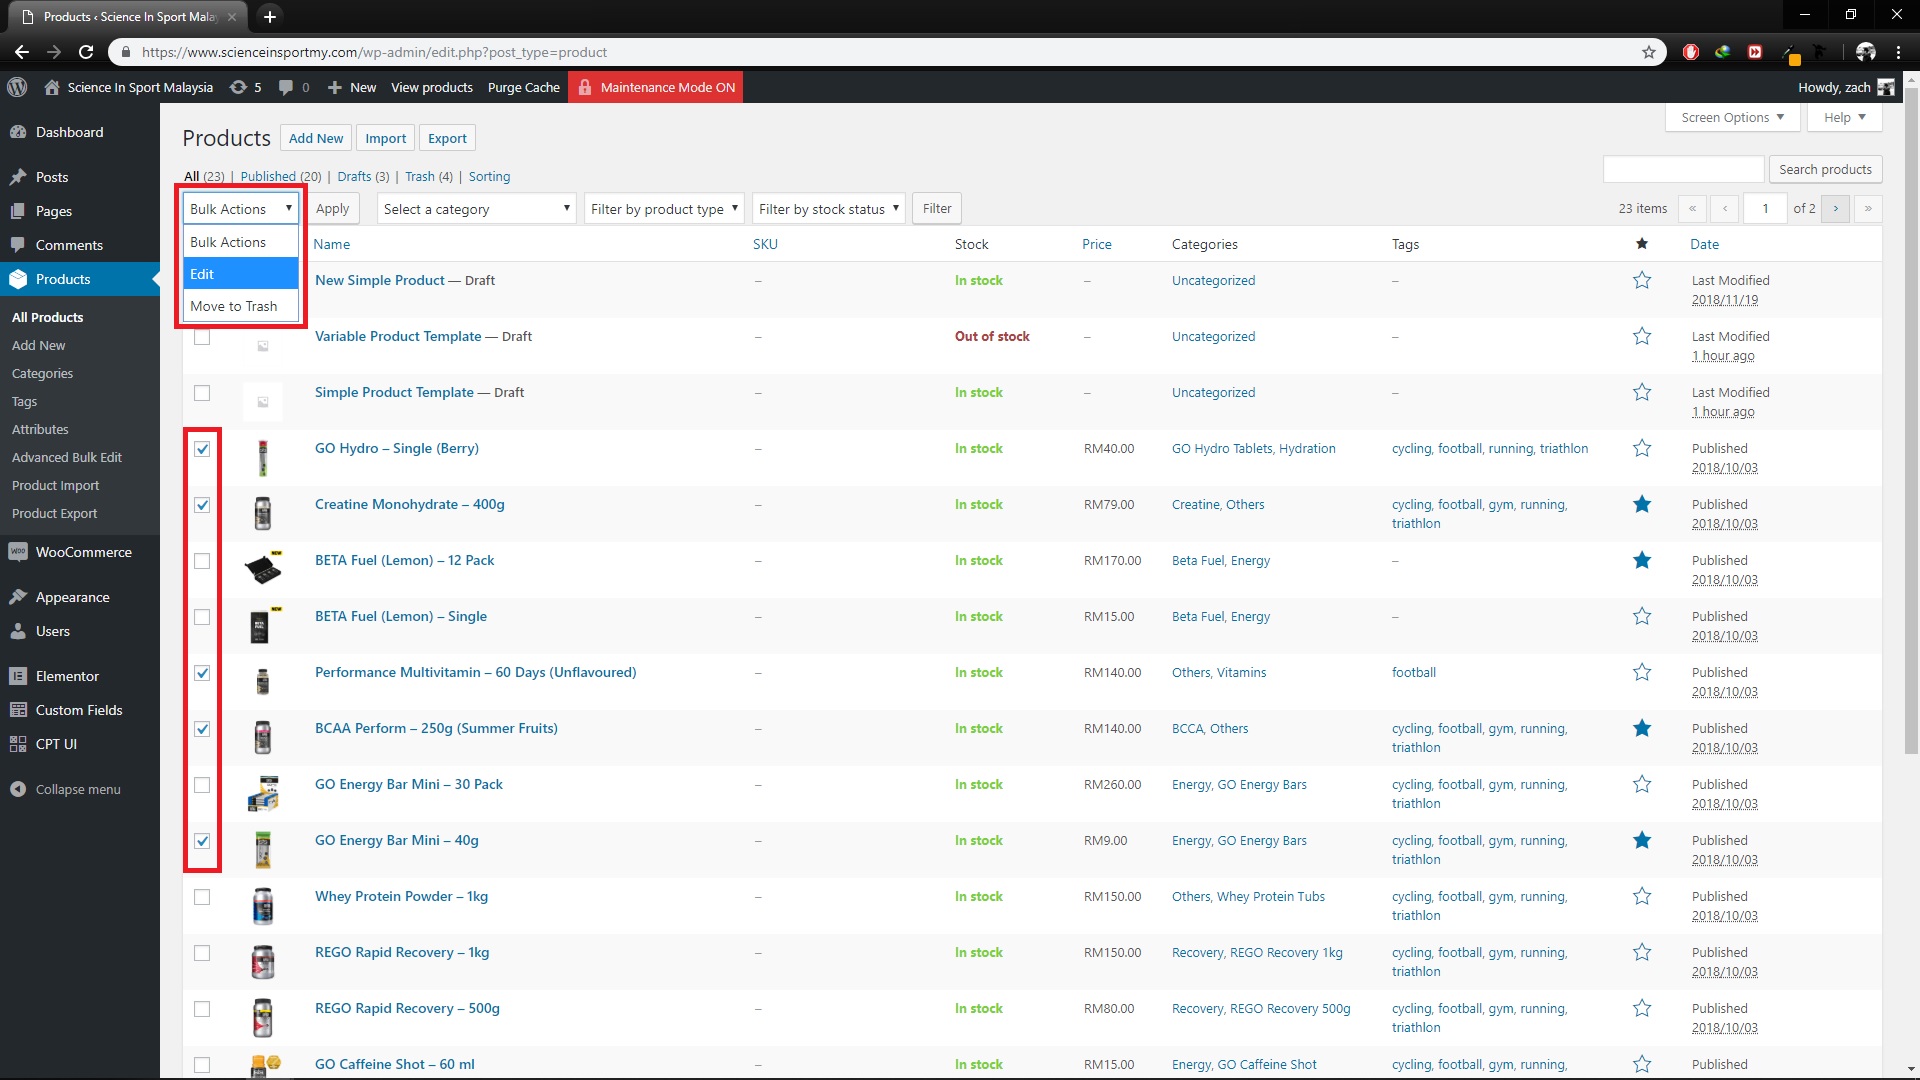The image size is (1920, 1080).
Task: Uncheck Creatine Monohydrate 400g checkbox
Action: 202,505
